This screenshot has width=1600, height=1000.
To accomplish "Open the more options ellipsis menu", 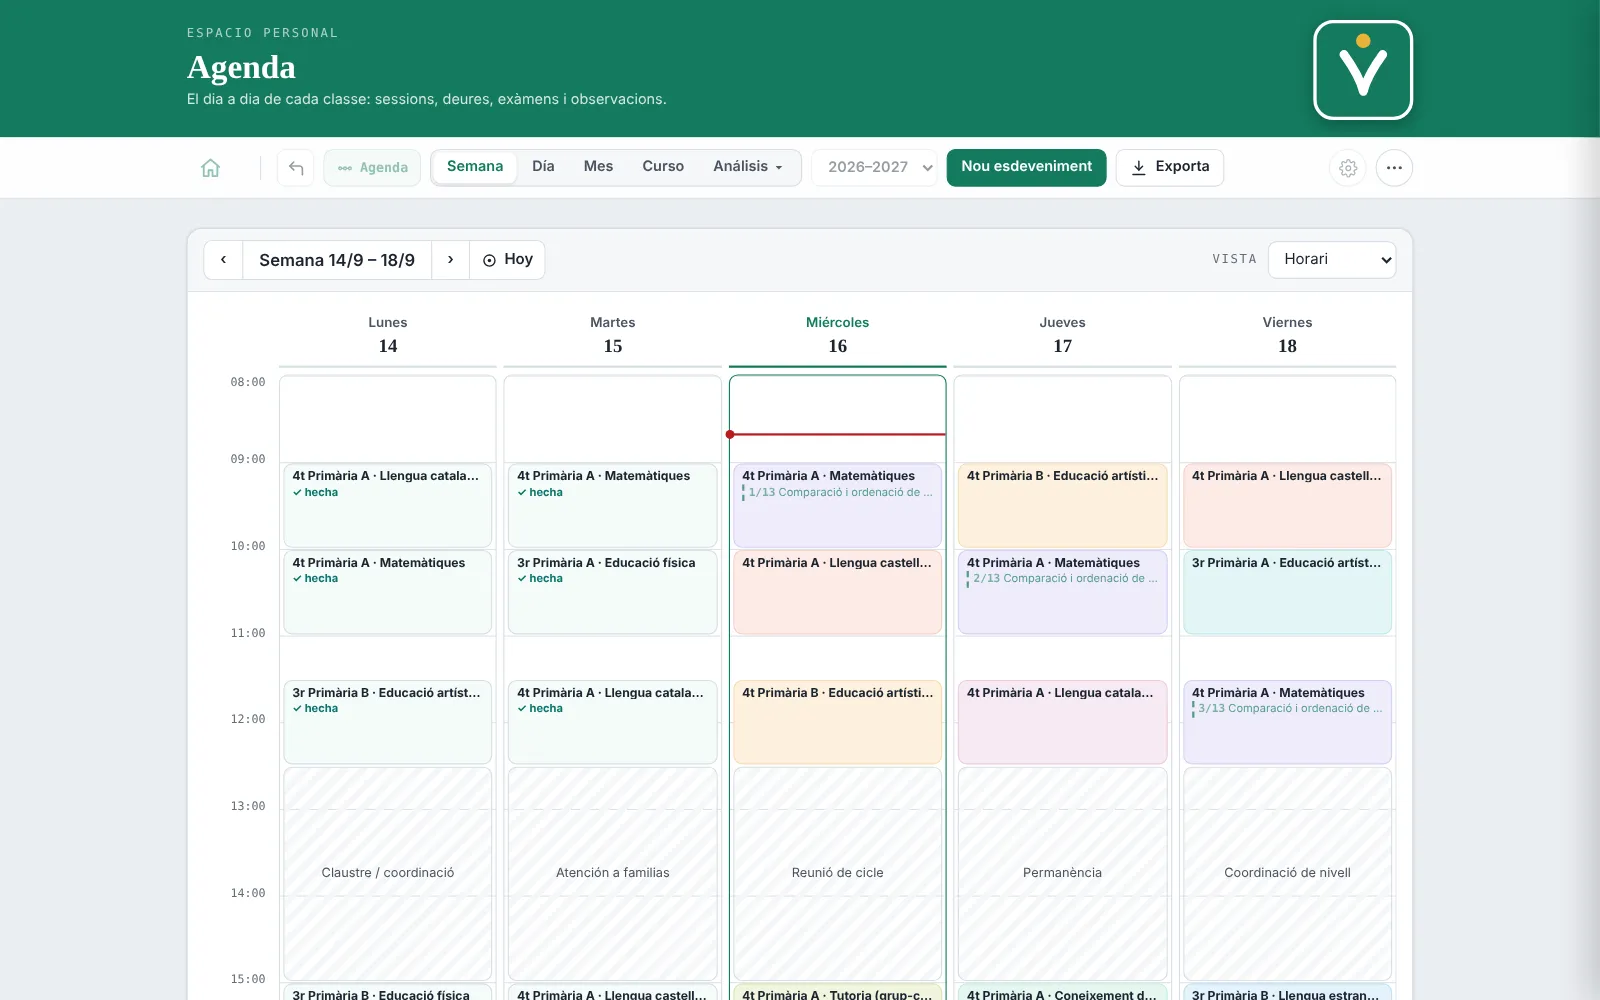I will 1394,168.
